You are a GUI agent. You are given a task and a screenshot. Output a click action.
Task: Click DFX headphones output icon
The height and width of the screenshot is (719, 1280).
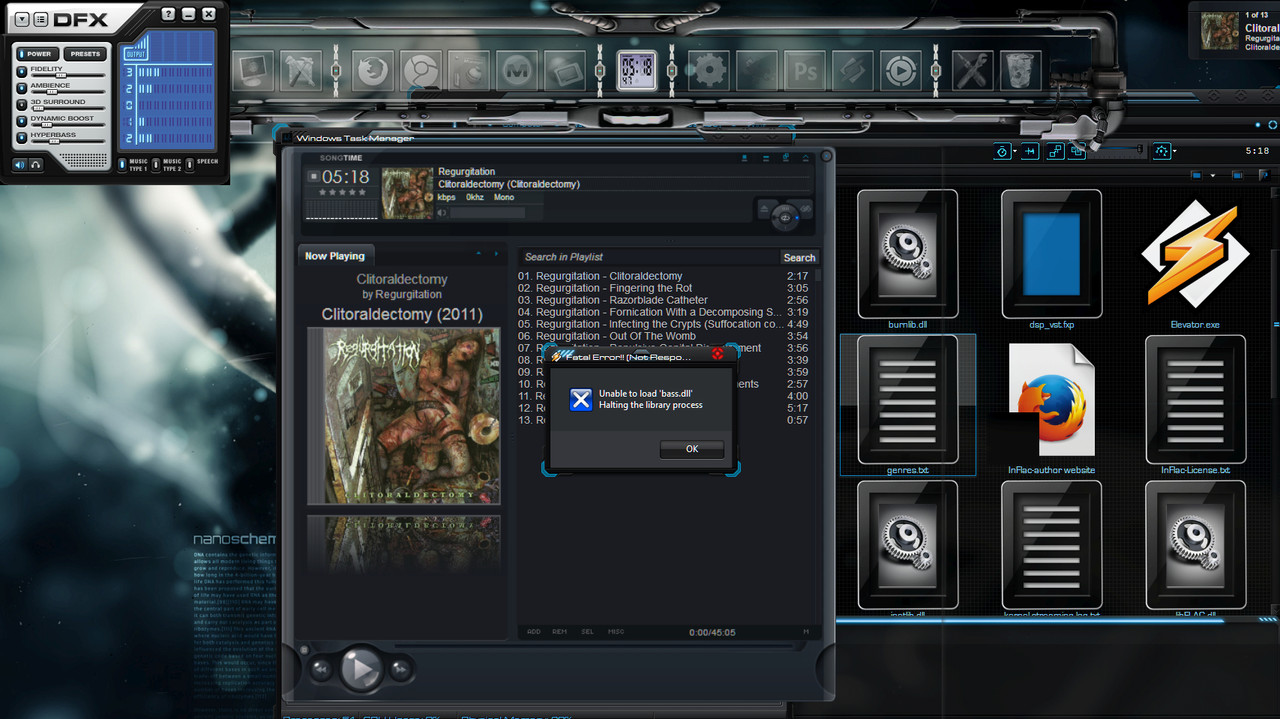click(x=36, y=165)
